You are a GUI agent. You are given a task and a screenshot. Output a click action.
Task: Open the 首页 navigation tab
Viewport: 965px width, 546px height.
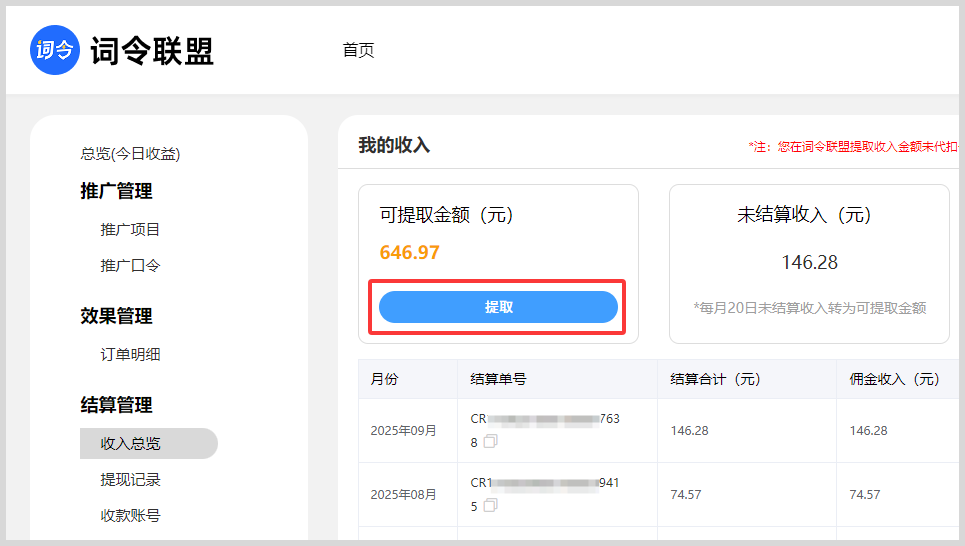358,50
